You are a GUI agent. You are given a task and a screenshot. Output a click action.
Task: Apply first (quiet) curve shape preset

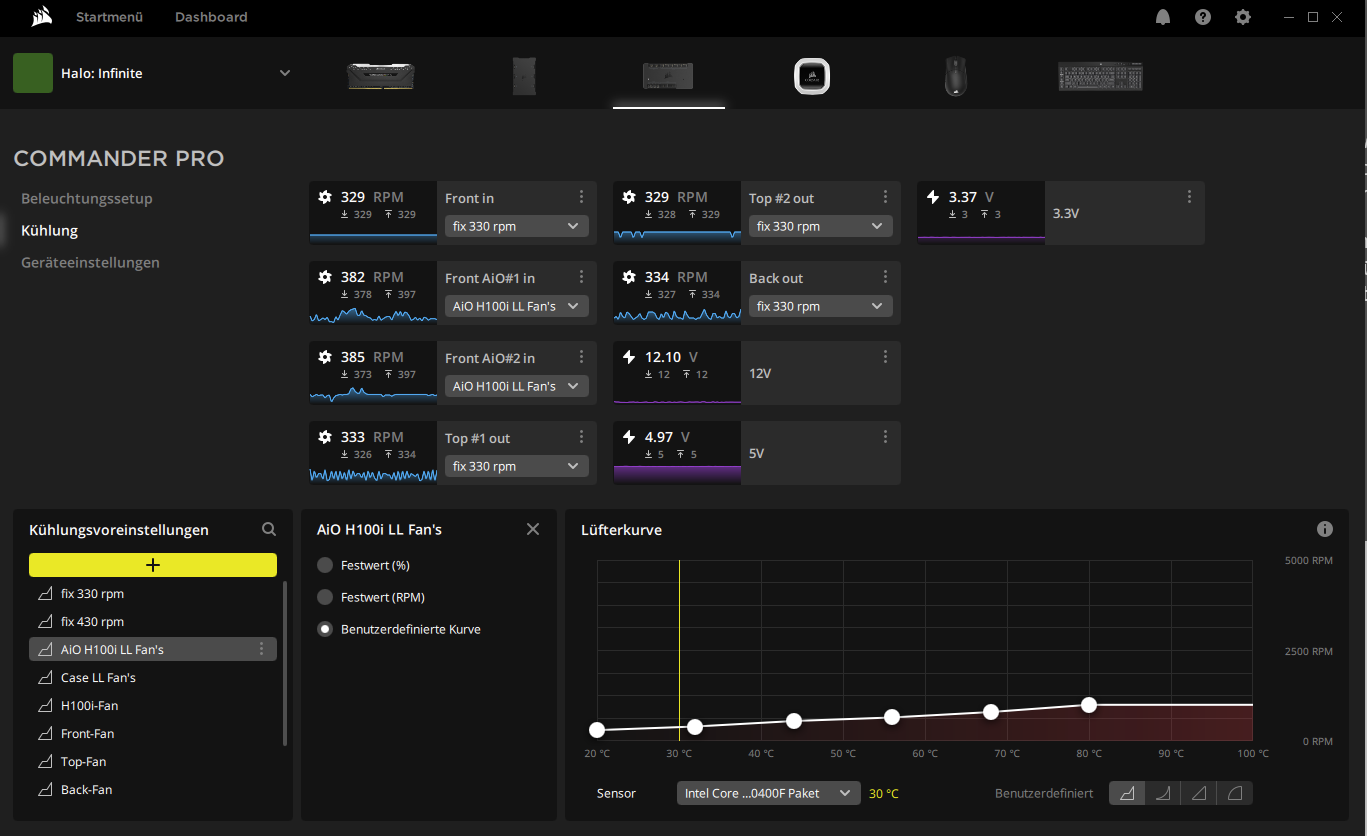tap(1127, 793)
